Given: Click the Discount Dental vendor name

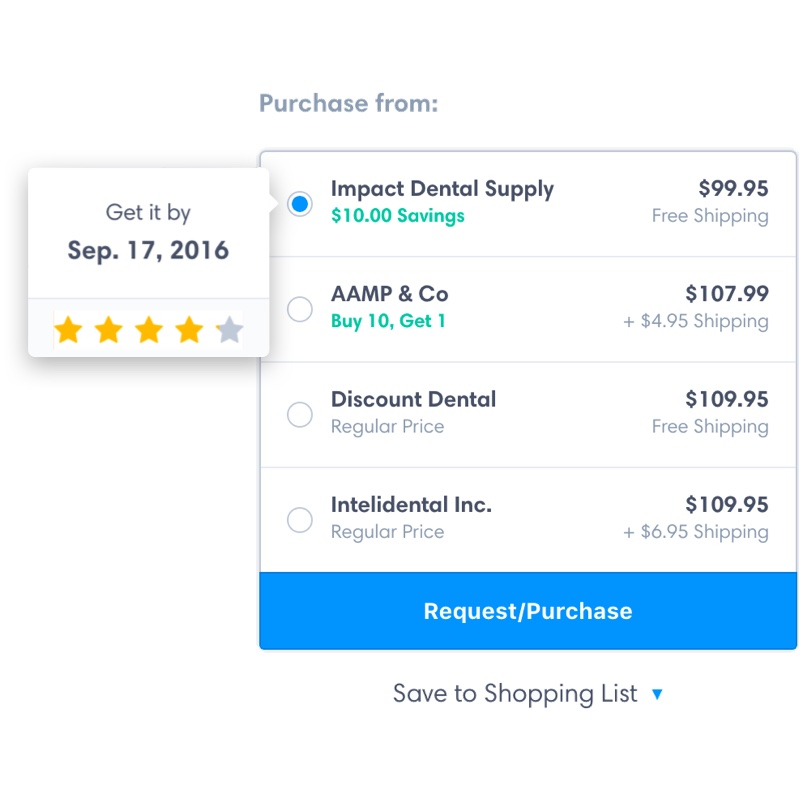Looking at the screenshot, I should pos(413,399).
